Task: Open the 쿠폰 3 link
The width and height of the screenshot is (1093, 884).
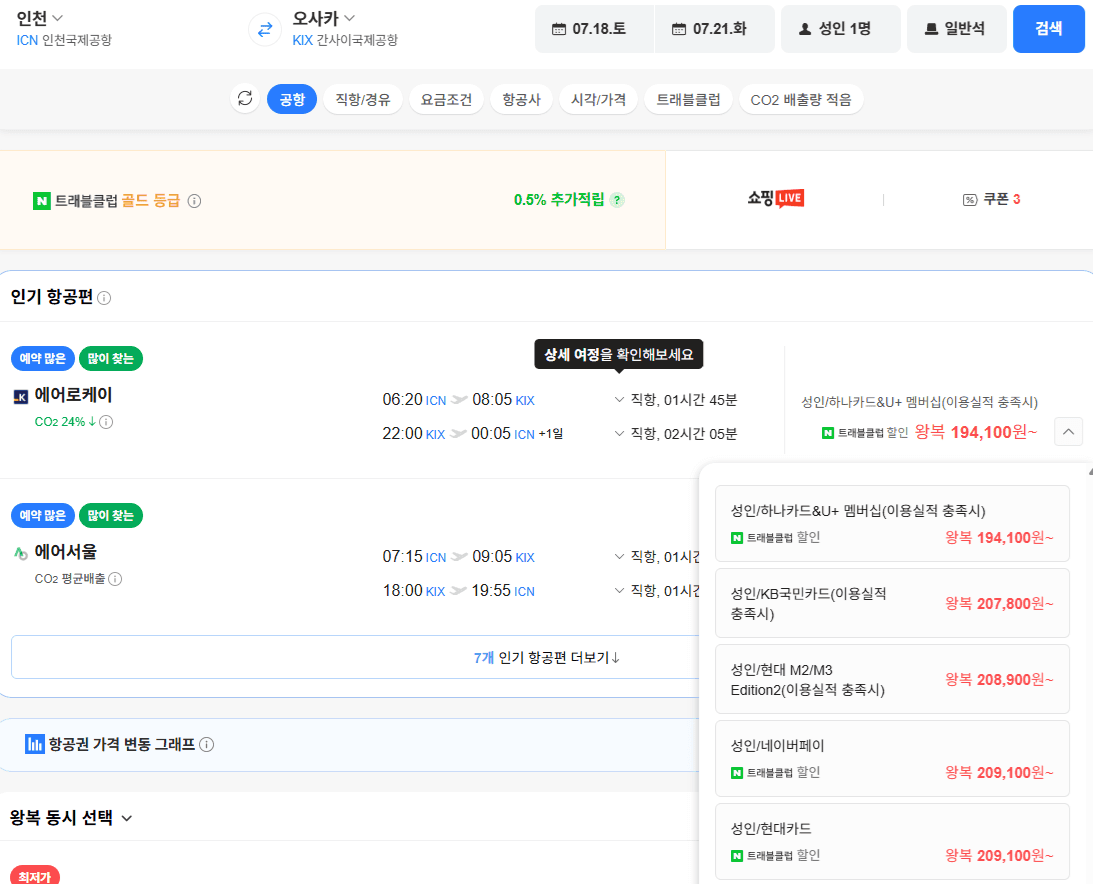Action: pyautogui.click(x=991, y=199)
